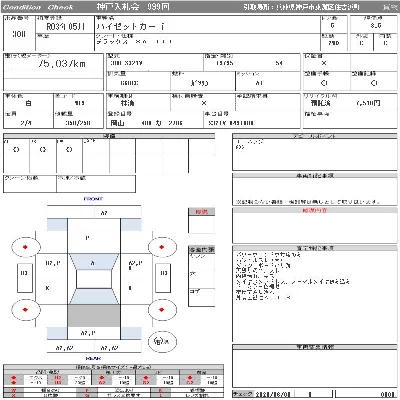Select the rear-left tire red diamond marker

pos(25,310)
